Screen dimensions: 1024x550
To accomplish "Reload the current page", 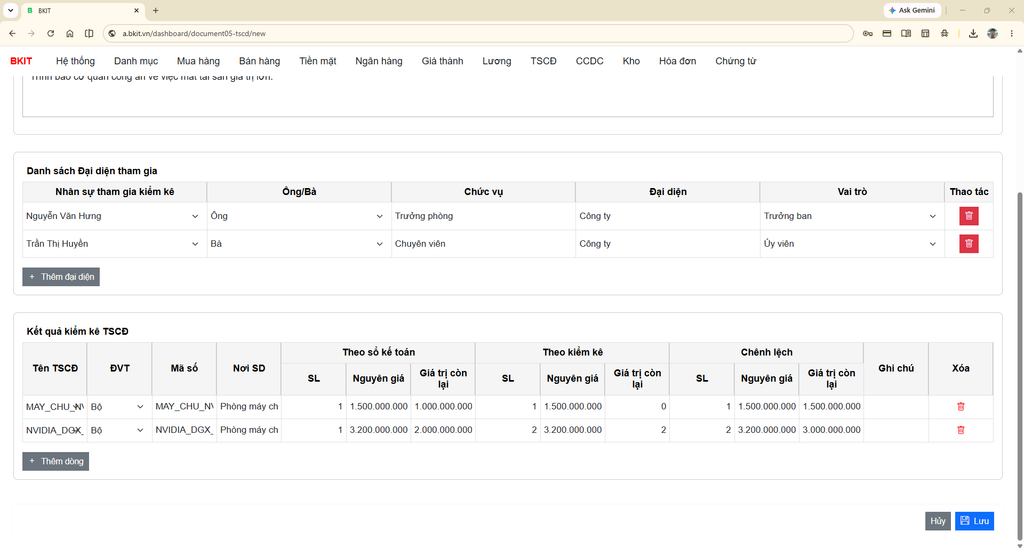I will pos(50,33).
